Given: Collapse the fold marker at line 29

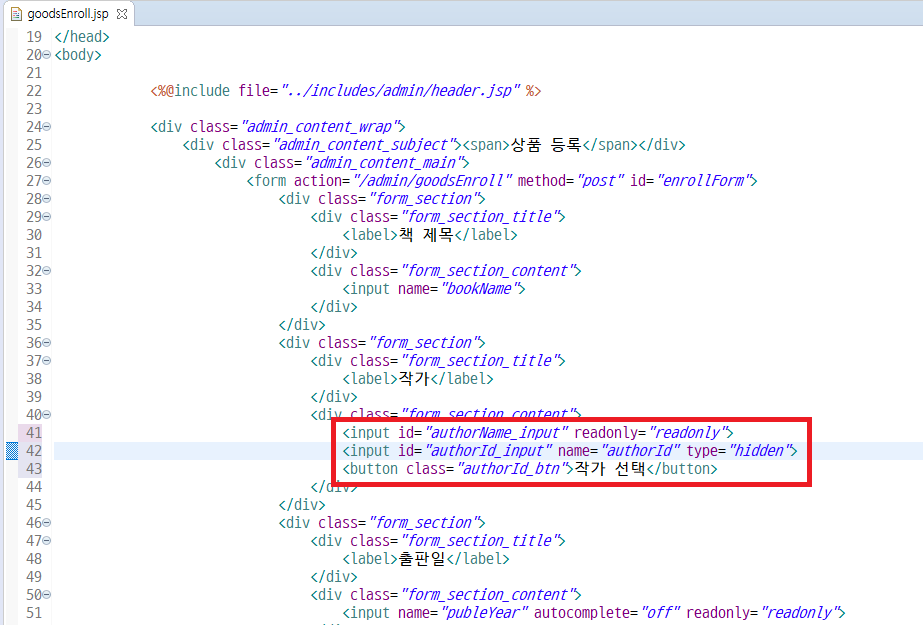Looking at the screenshot, I should pyautogui.click(x=47, y=217).
